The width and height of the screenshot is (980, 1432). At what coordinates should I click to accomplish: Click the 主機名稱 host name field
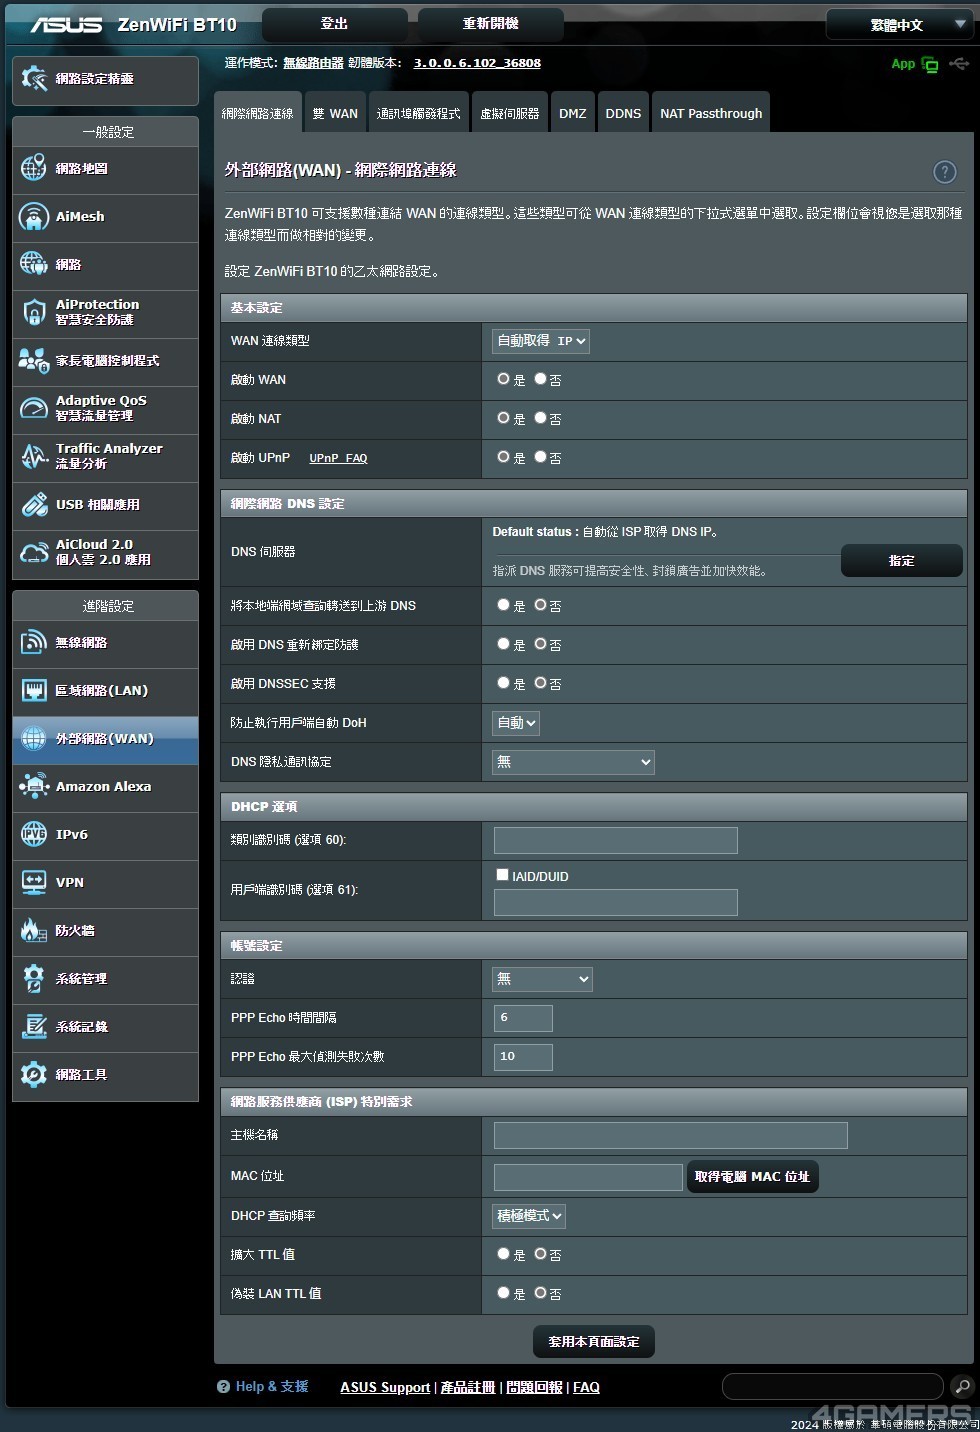tap(671, 1135)
